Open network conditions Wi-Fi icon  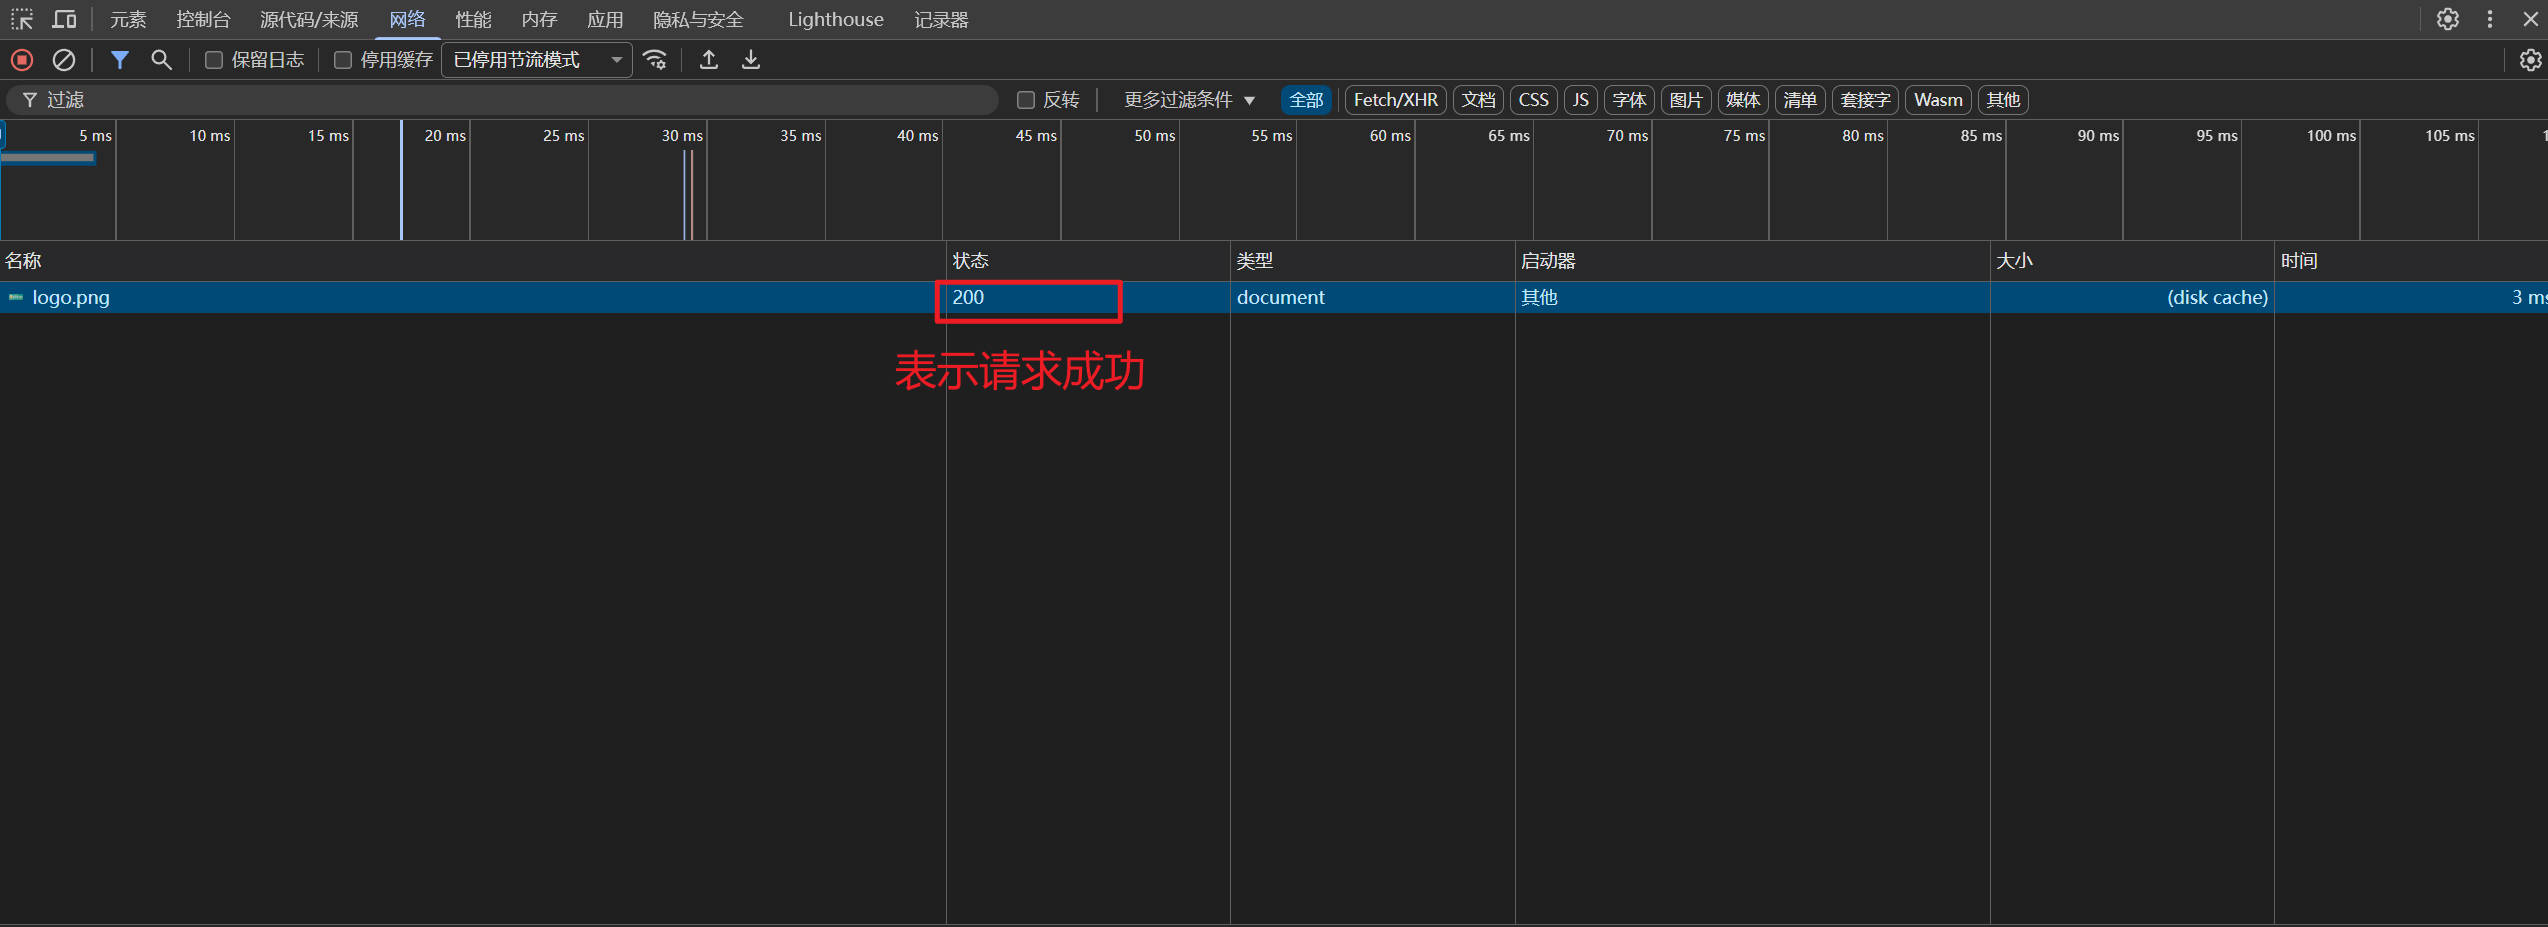(x=655, y=60)
